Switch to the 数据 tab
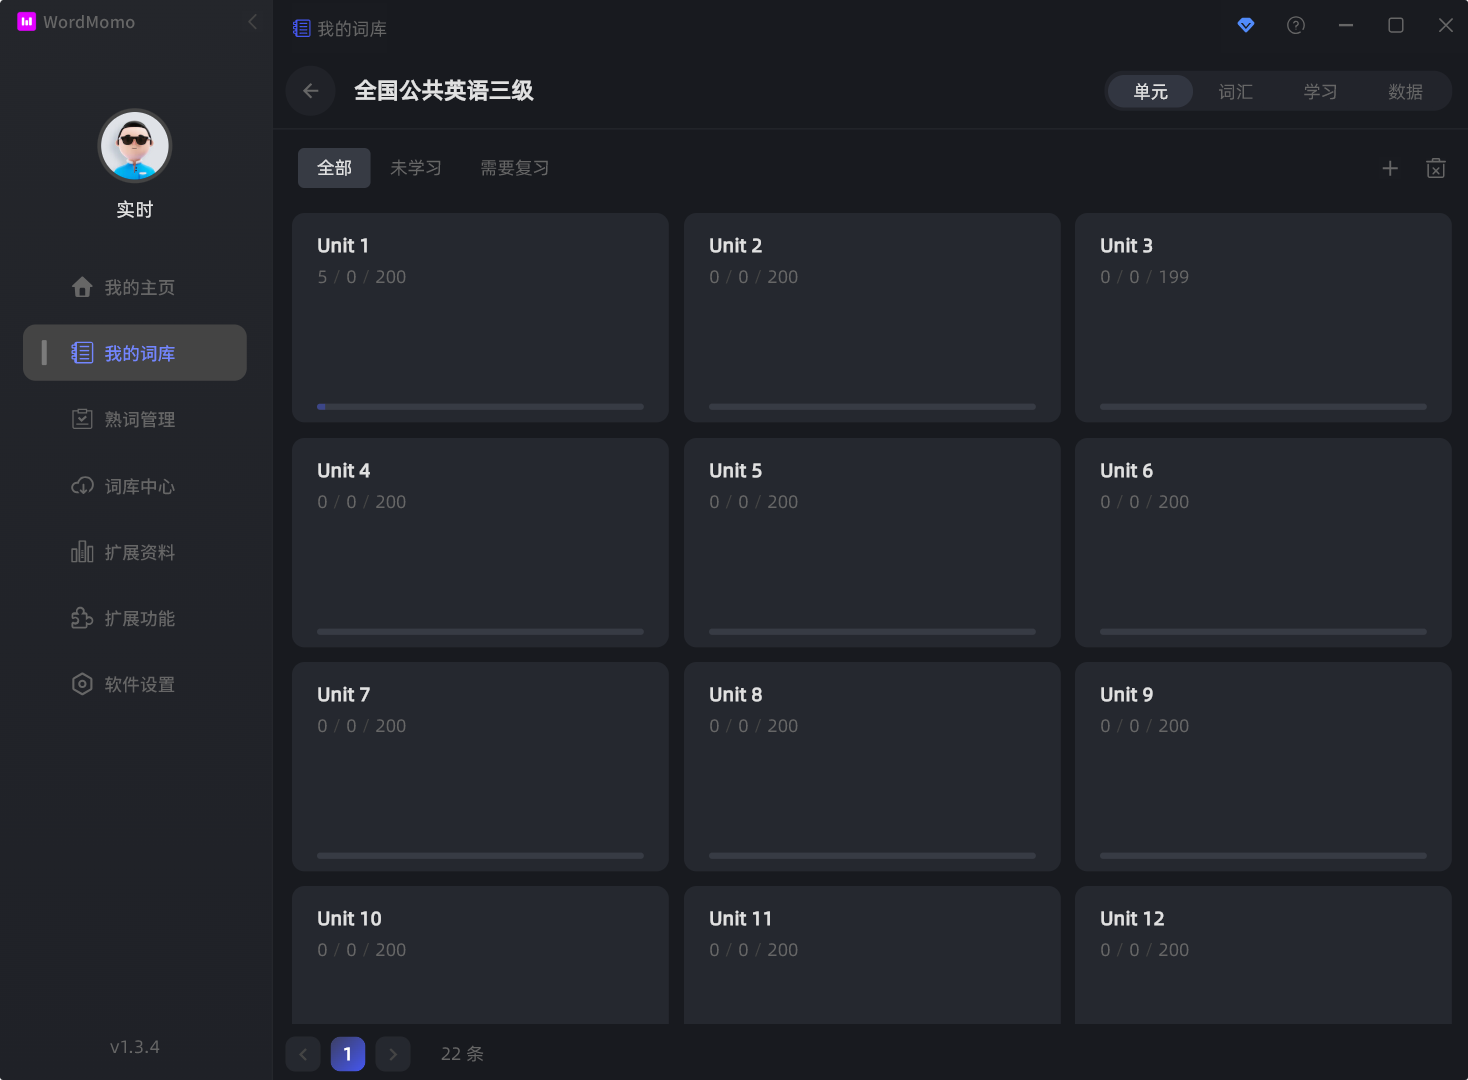1468x1080 pixels. pyautogui.click(x=1405, y=91)
